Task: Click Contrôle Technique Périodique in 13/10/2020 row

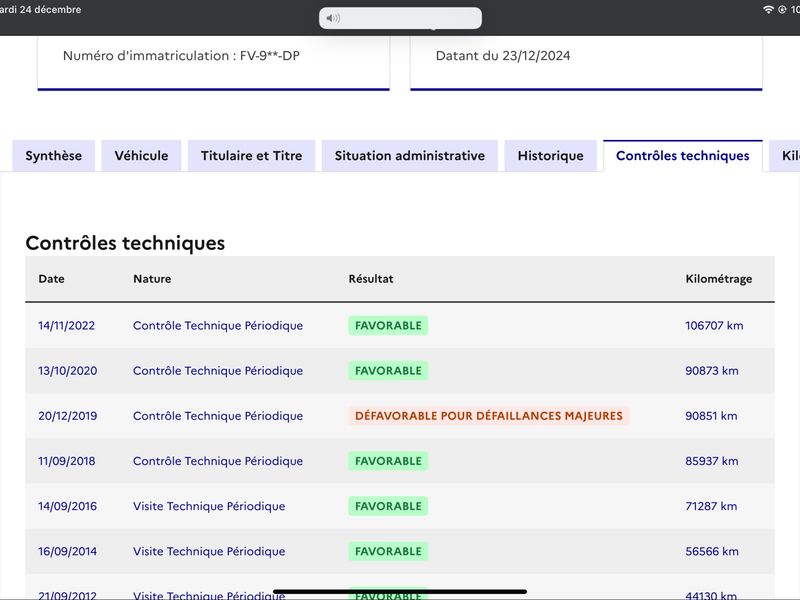Action: coord(218,371)
